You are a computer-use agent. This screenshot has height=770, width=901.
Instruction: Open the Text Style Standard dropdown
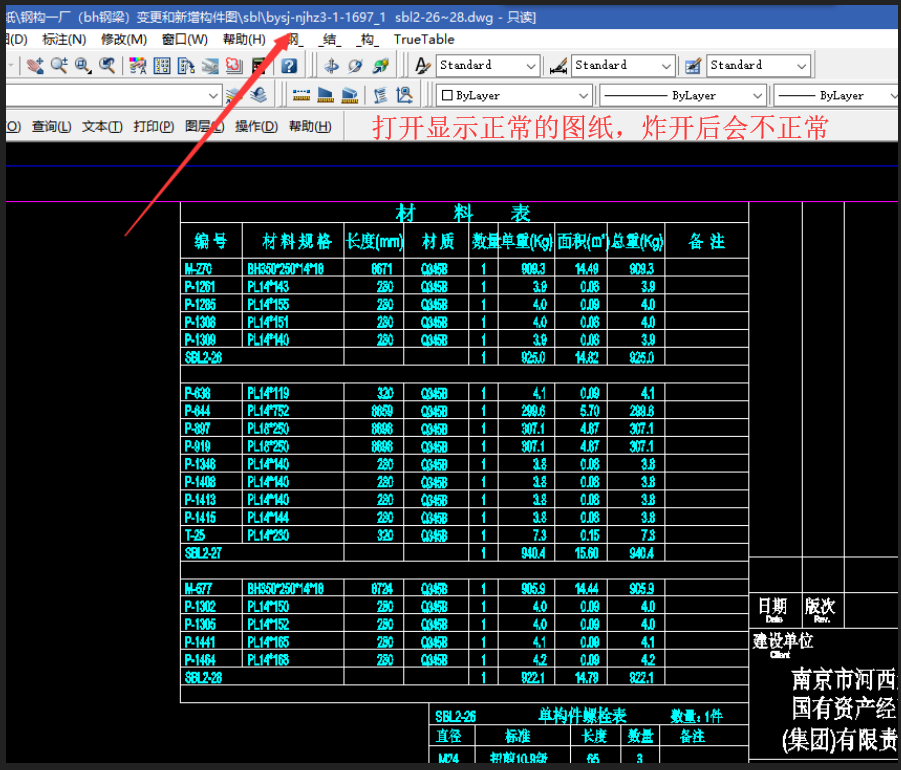point(488,66)
